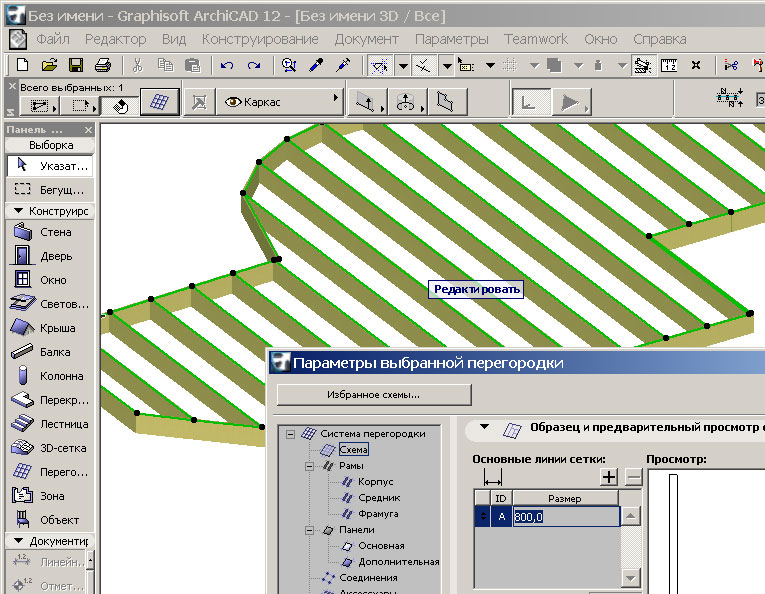Viewport: 765px width, 594px height.
Task: Open the Teamwork menu
Action: tap(535, 39)
